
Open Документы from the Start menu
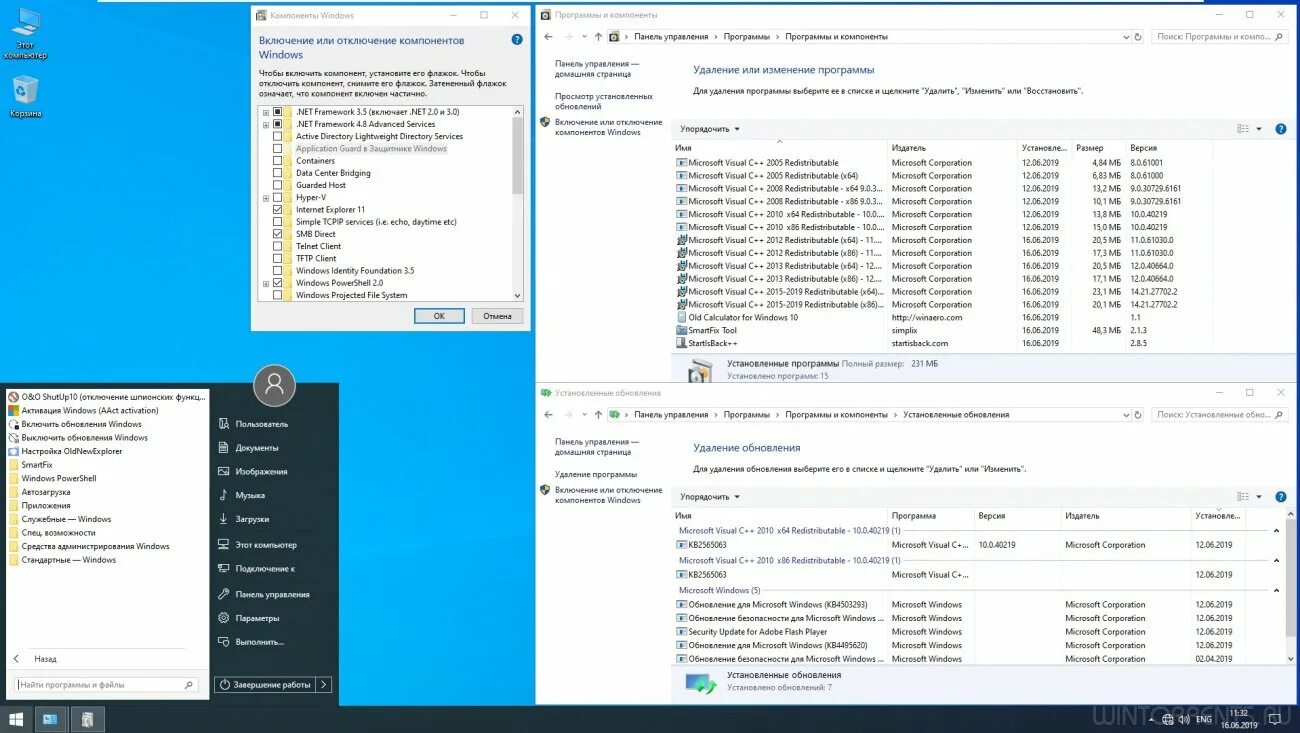257,448
